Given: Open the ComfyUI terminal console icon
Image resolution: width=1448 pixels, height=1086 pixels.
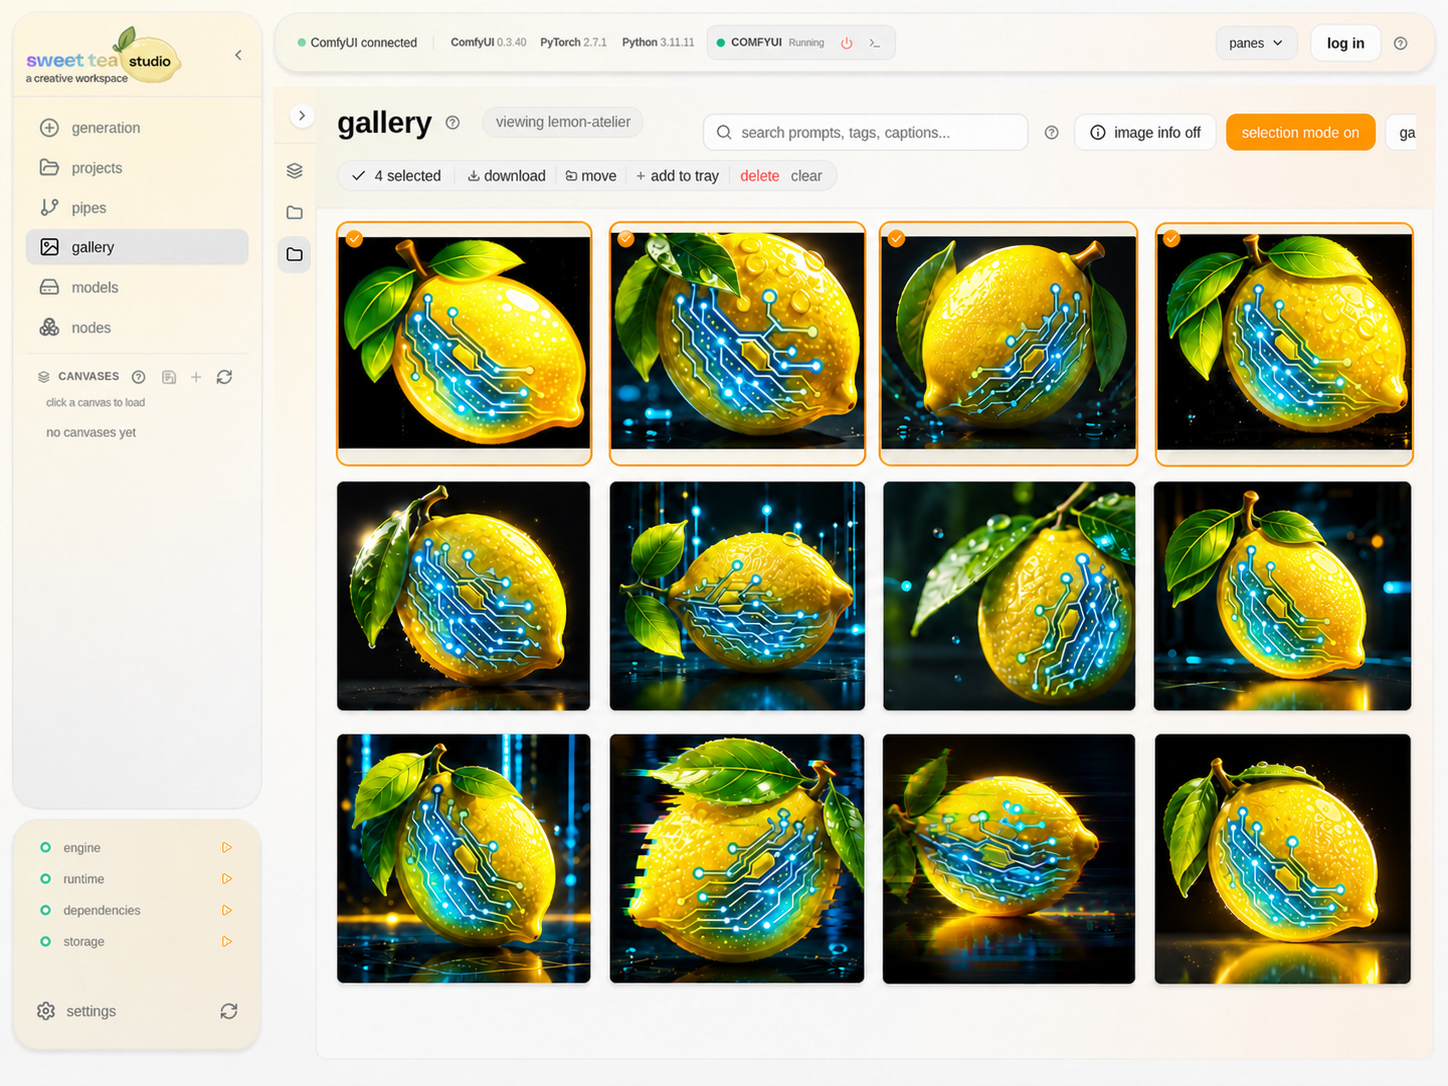Looking at the screenshot, I should point(875,43).
